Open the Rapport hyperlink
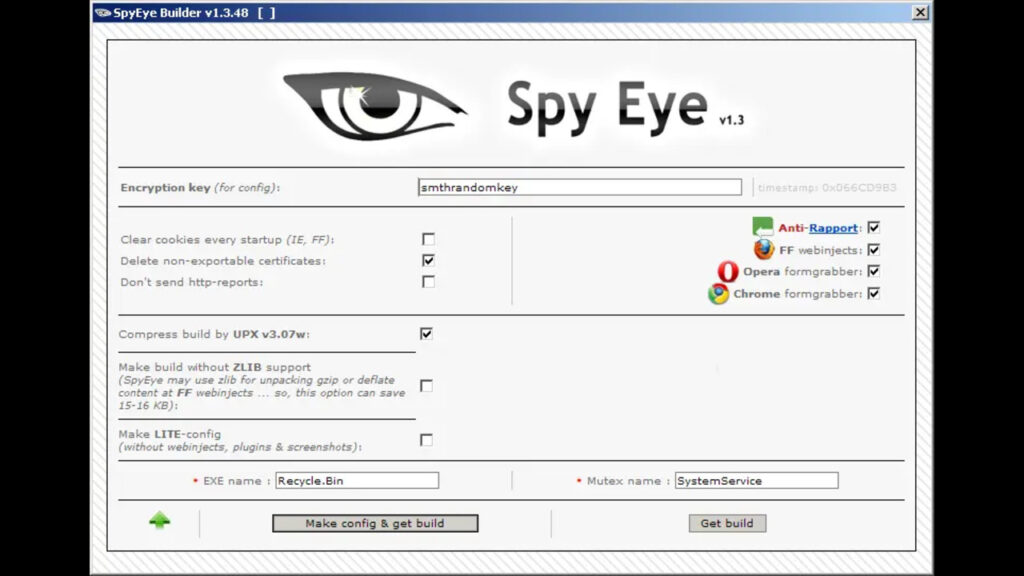This screenshot has width=1024, height=576. [833, 228]
